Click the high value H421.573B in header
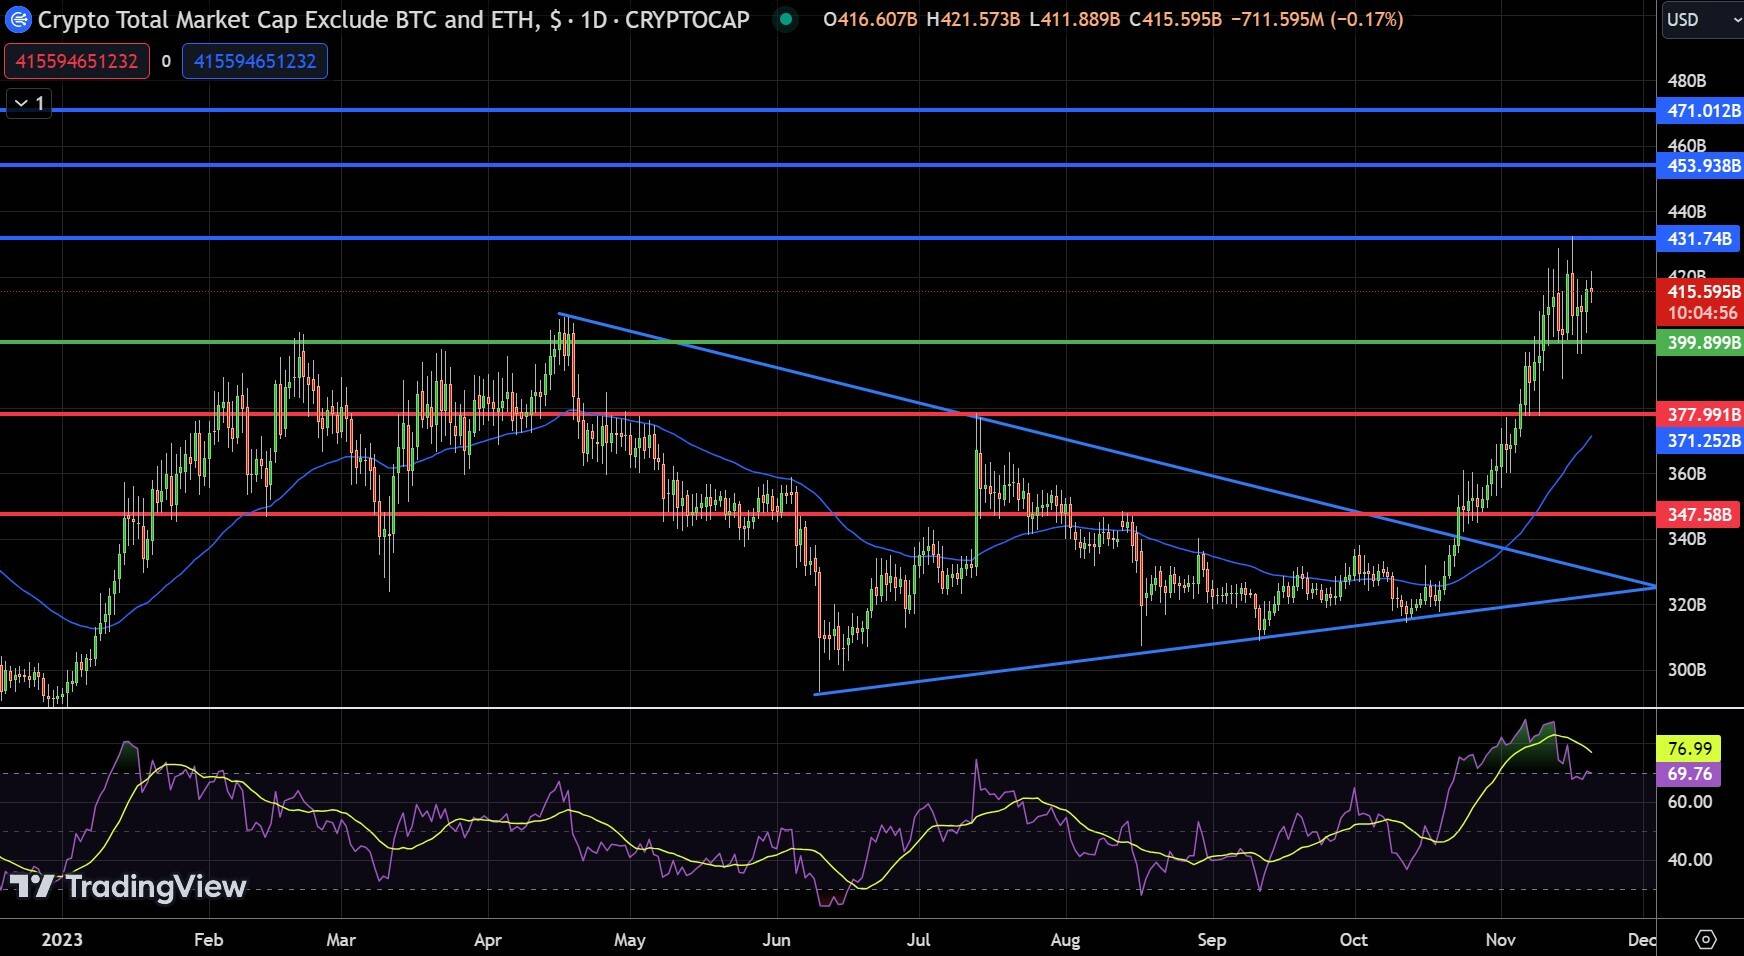Screen dimensions: 1744x956 coord(973,19)
